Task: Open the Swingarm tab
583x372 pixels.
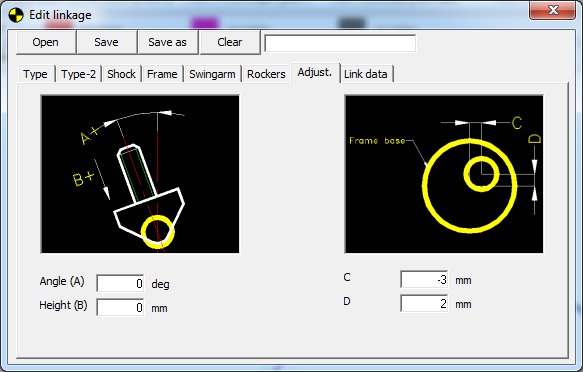Action: pyautogui.click(x=212, y=74)
